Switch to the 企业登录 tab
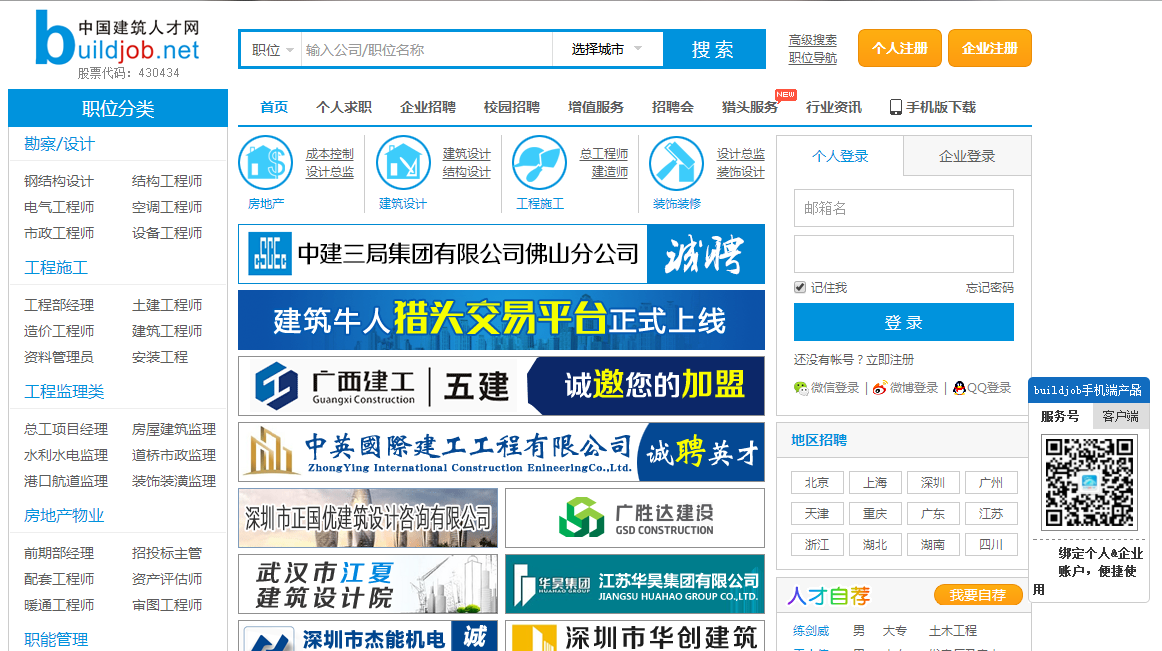This screenshot has width=1162, height=651. click(967, 156)
